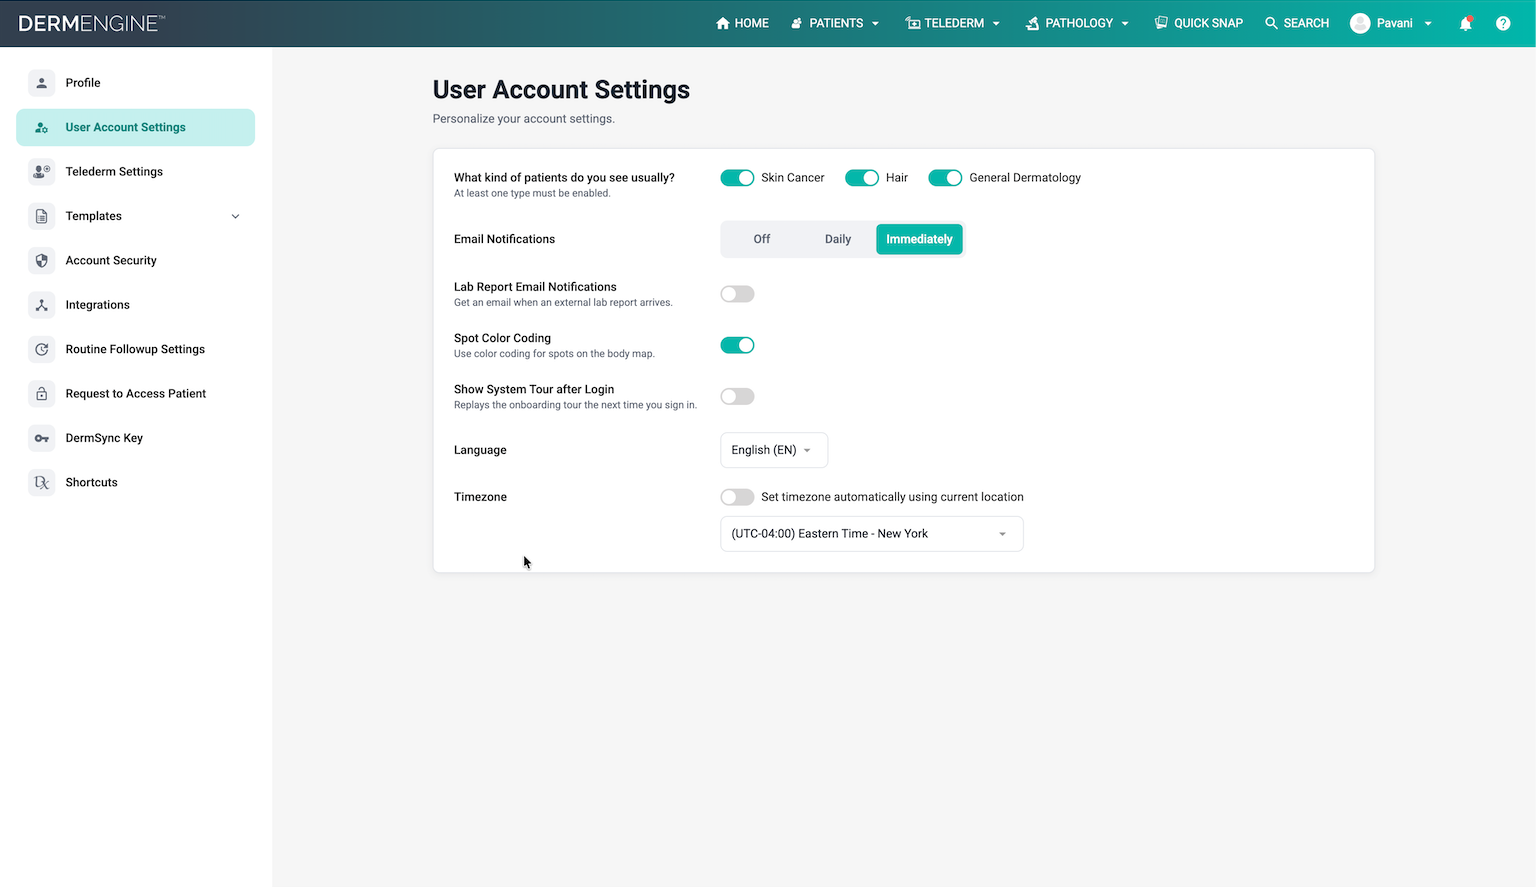
Task: Click the Account Security shield icon
Action: click(42, 261)
